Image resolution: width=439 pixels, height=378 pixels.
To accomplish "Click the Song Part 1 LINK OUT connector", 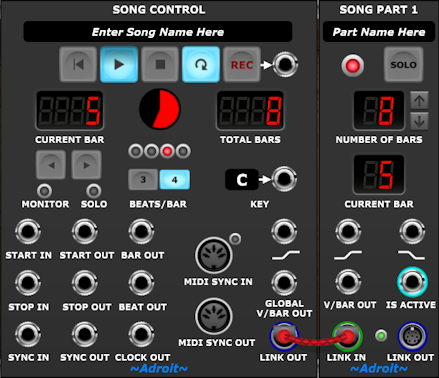I will (413, 336).
